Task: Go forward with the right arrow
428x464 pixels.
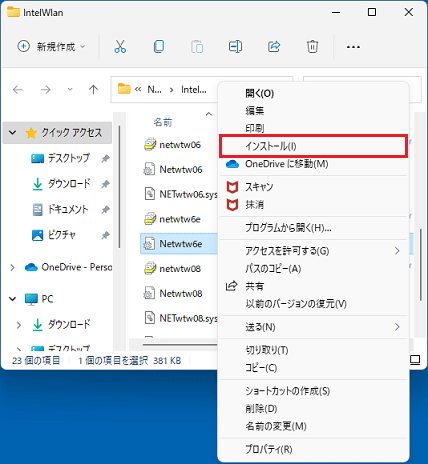Action: click(x=46, y=89)
